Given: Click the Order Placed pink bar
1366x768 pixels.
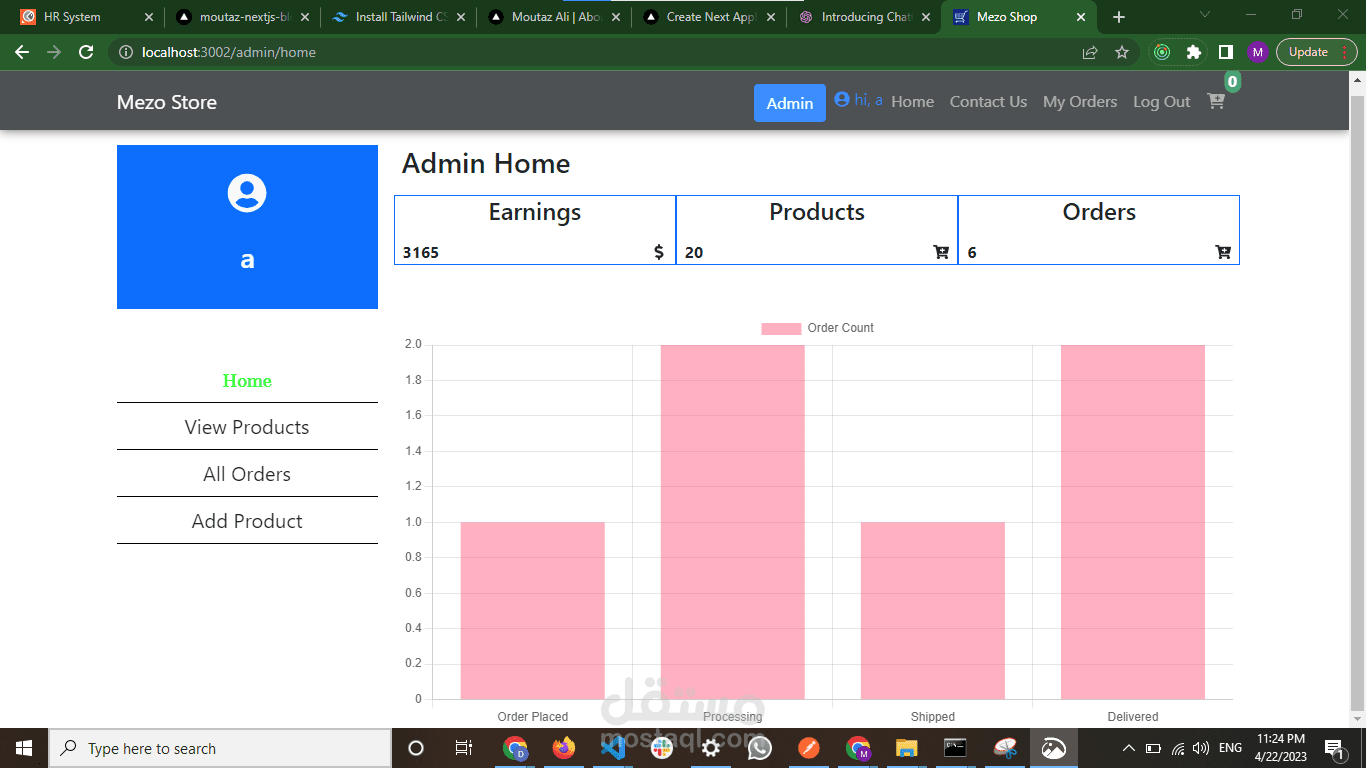Looking at the screenshot, I should coord(533,610).
